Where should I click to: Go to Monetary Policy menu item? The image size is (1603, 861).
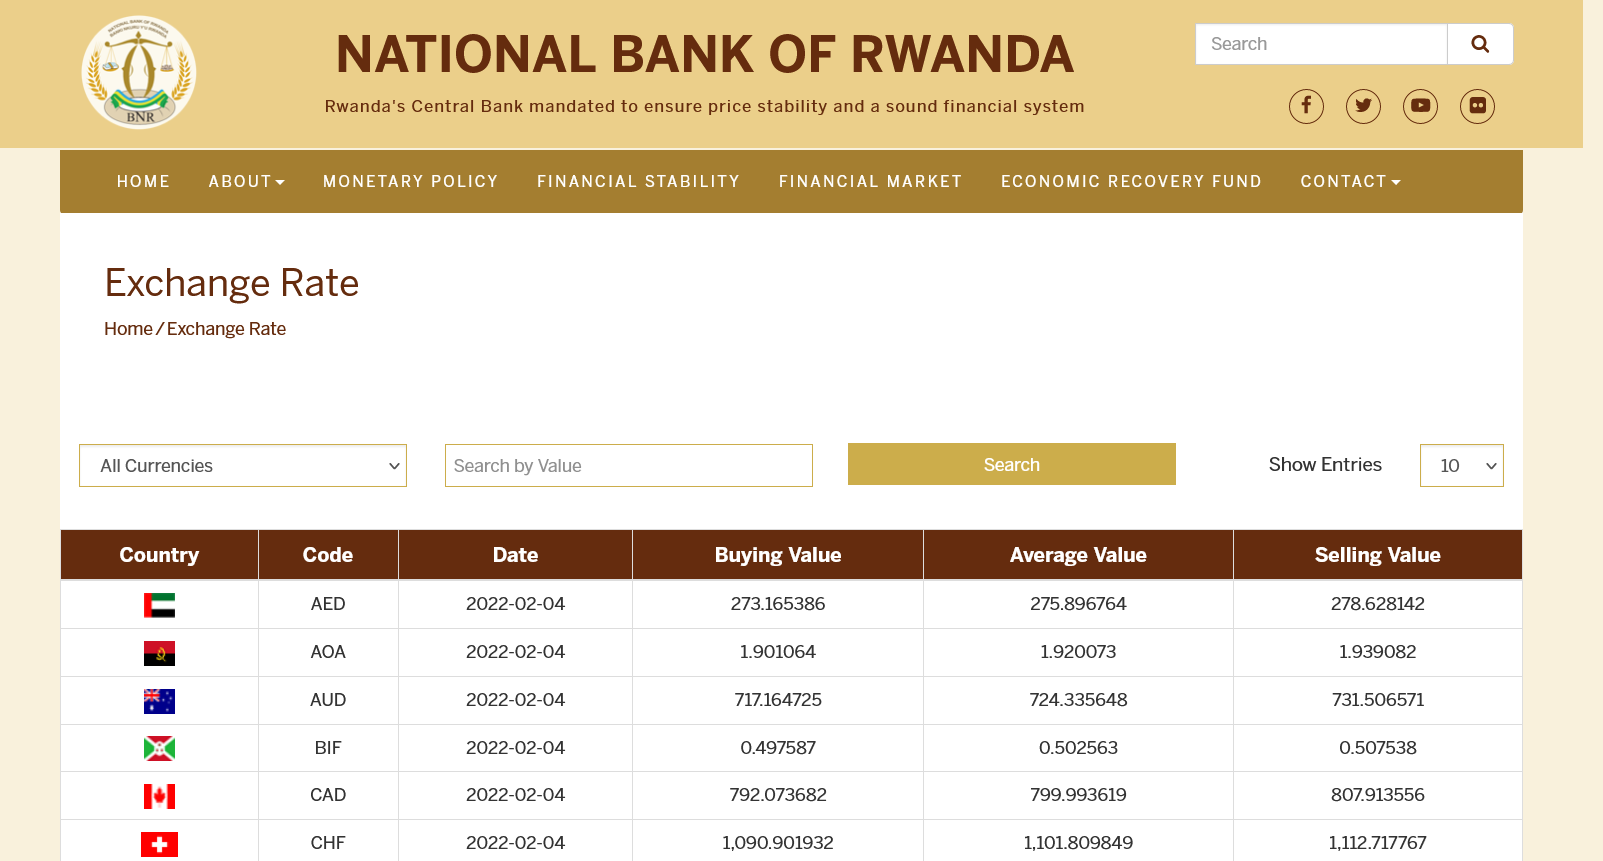tap(410, 182)
